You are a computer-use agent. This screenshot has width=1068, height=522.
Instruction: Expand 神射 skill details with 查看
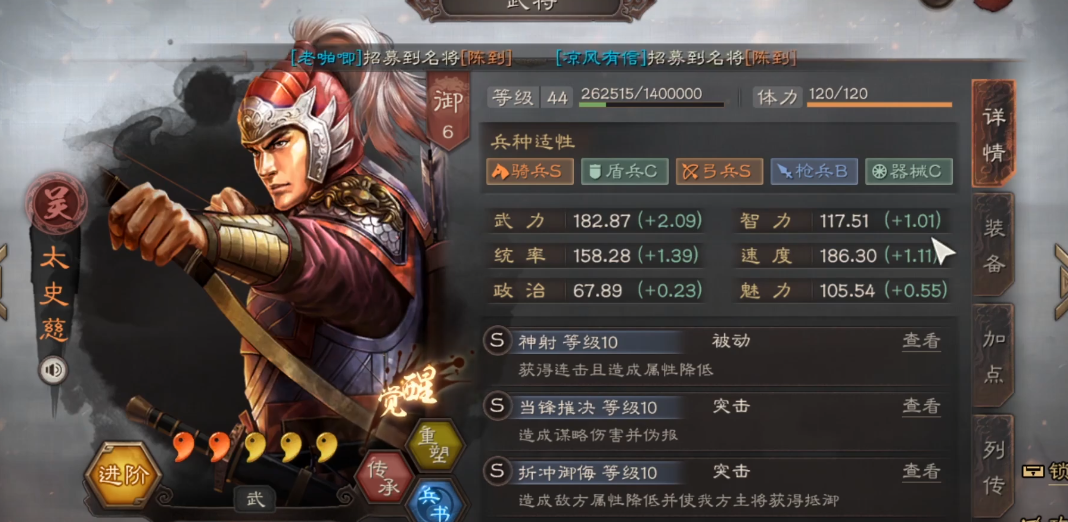[921, 341]
